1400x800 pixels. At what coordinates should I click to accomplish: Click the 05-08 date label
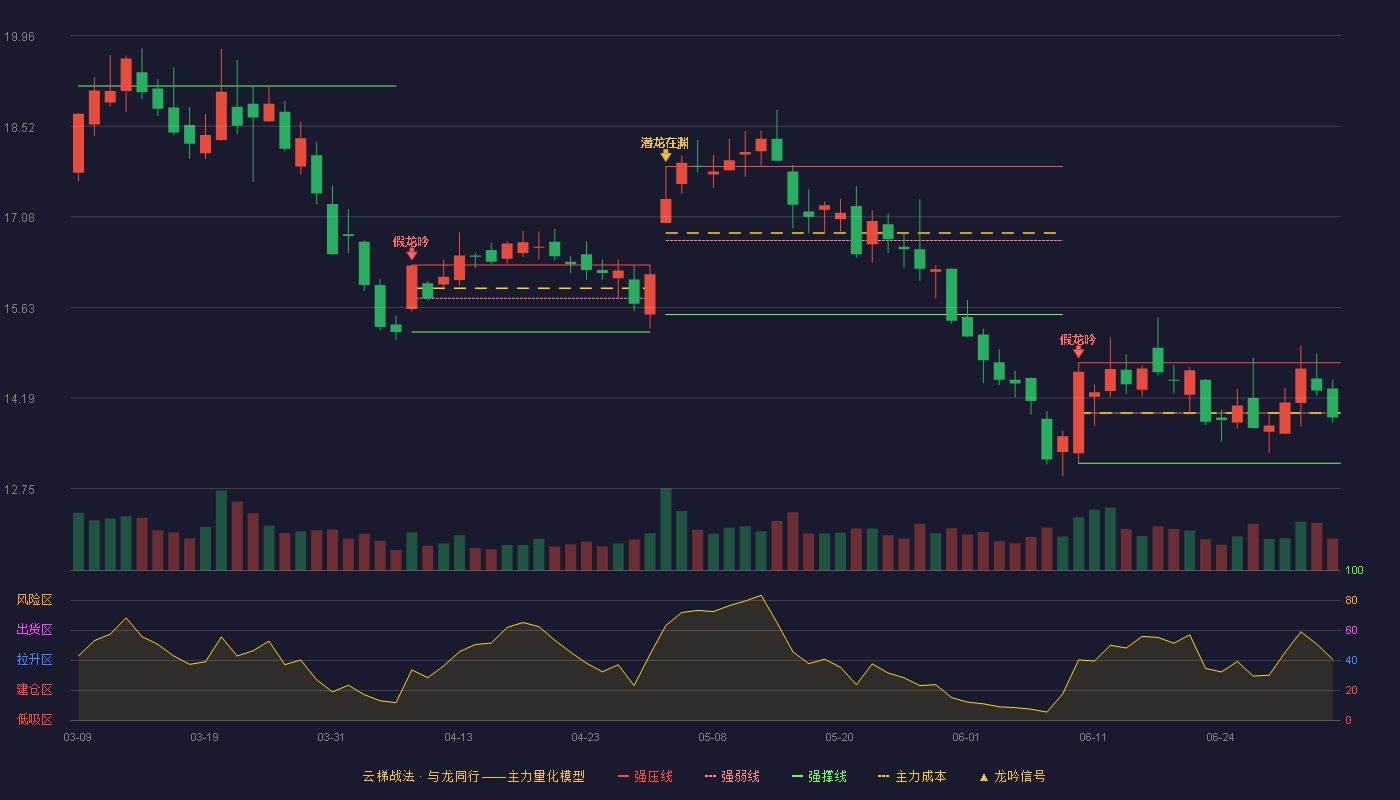click(712, 737)
